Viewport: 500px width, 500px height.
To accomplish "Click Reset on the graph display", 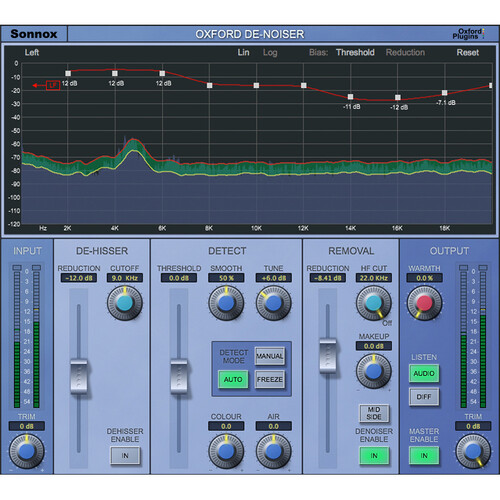I will click(468, 52).
